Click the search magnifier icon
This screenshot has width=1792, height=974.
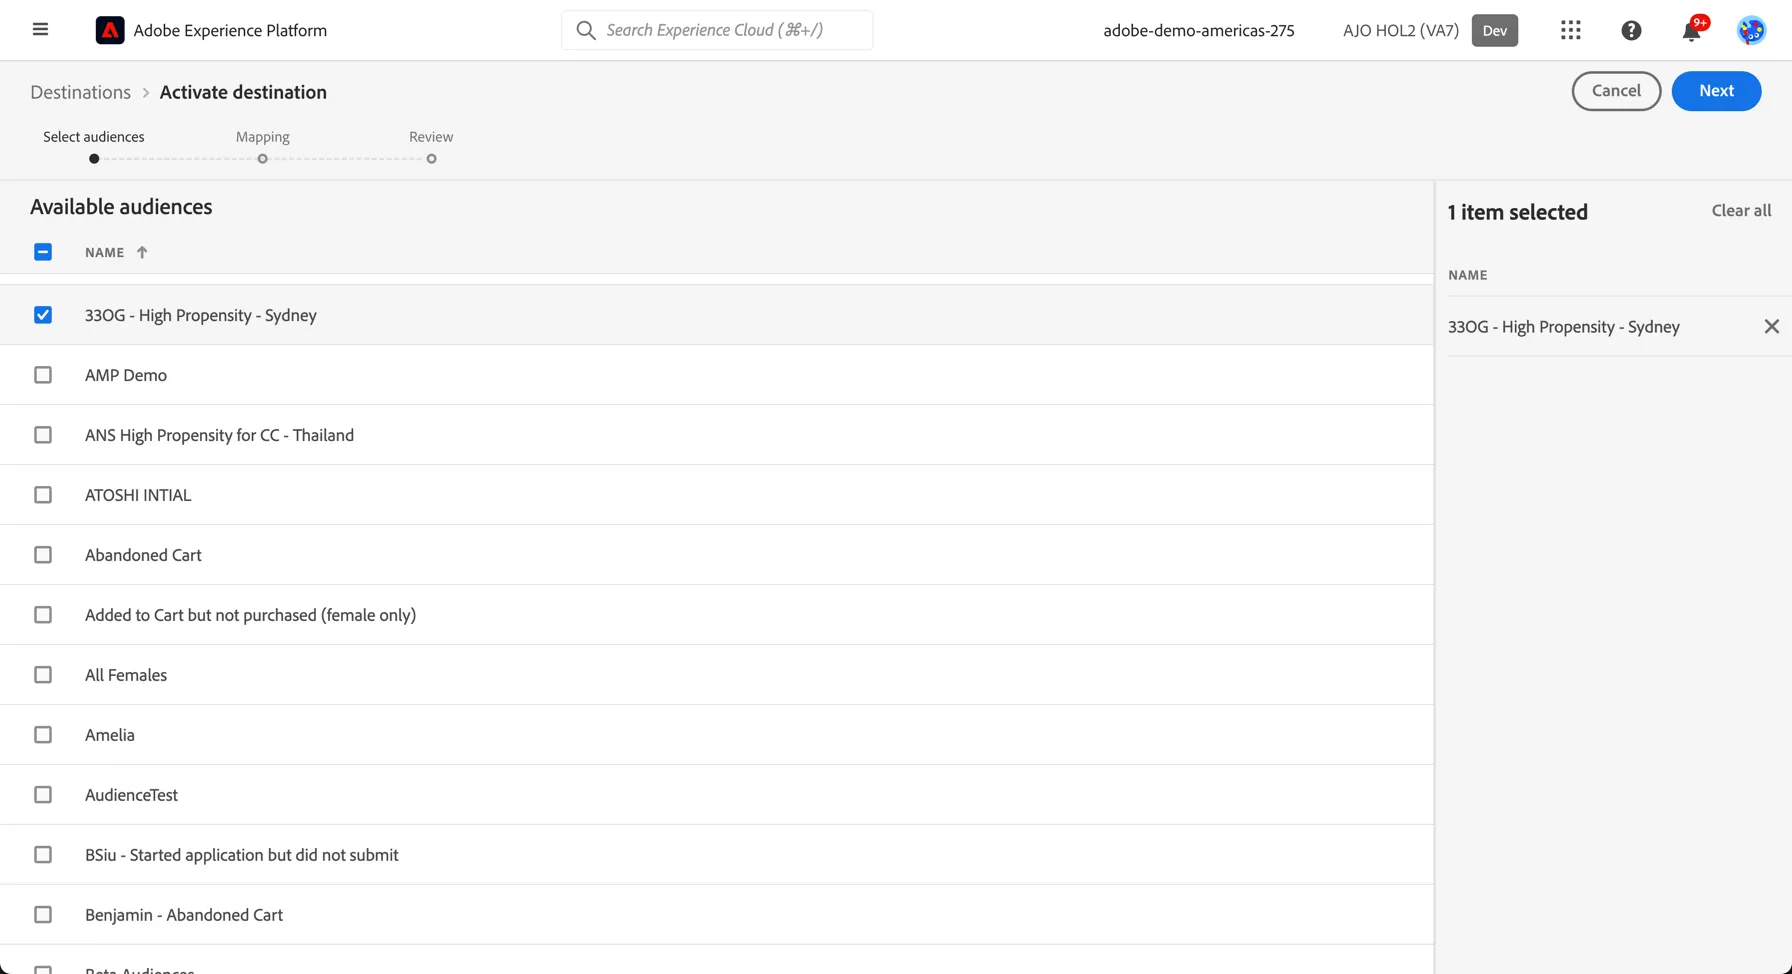pyautogui.click(x=586, y=30)
